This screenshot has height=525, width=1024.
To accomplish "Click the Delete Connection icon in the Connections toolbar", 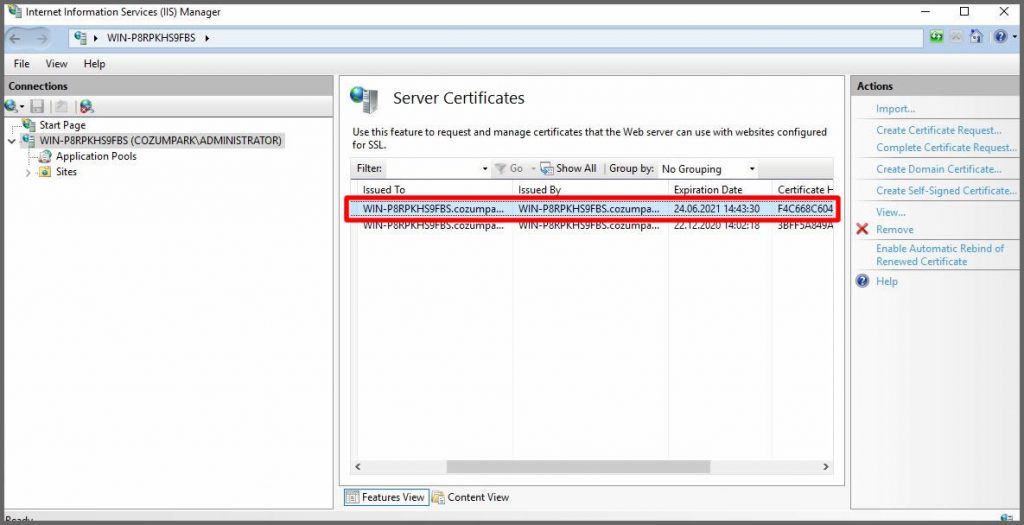I will tap(87, 106).
